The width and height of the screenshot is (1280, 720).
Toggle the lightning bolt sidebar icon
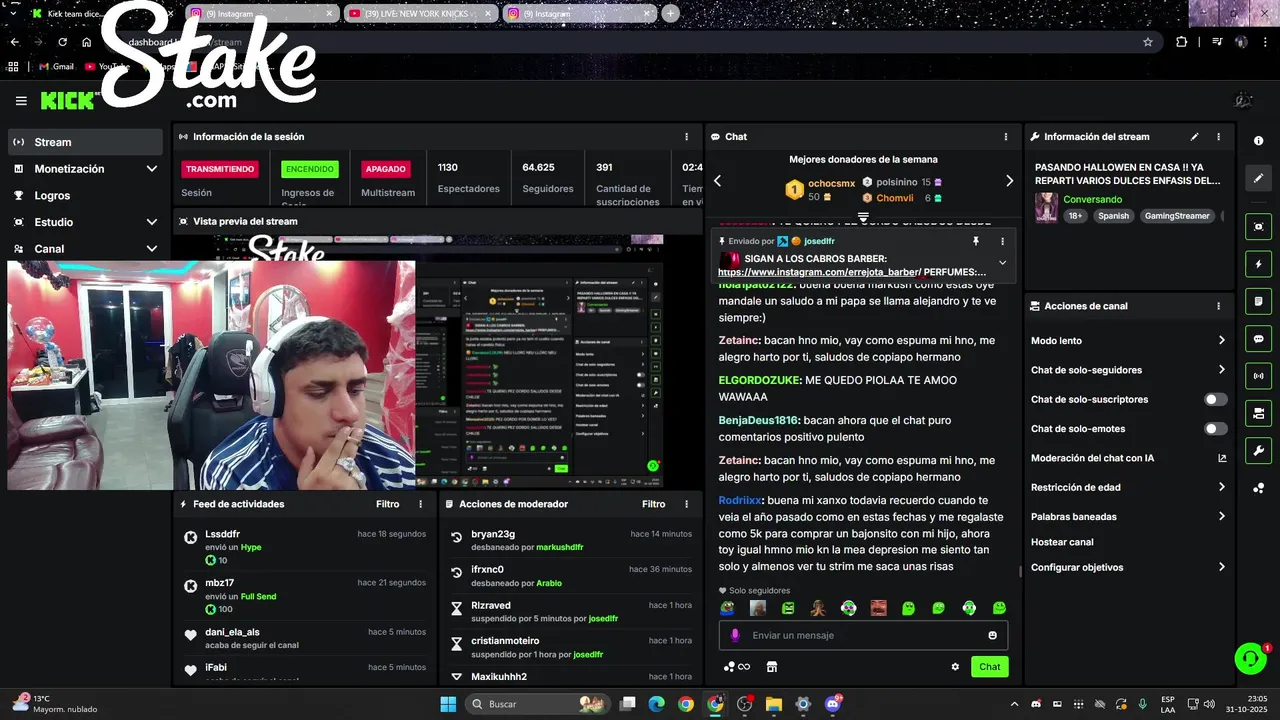point(1258,264)
